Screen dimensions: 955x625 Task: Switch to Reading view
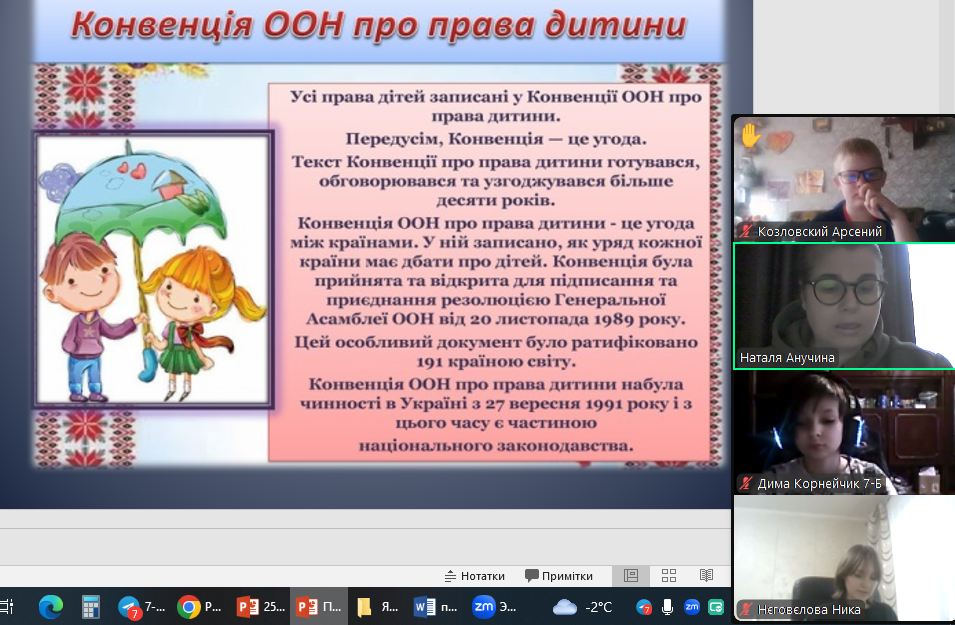pyautogui.click(x=706, y=576)
